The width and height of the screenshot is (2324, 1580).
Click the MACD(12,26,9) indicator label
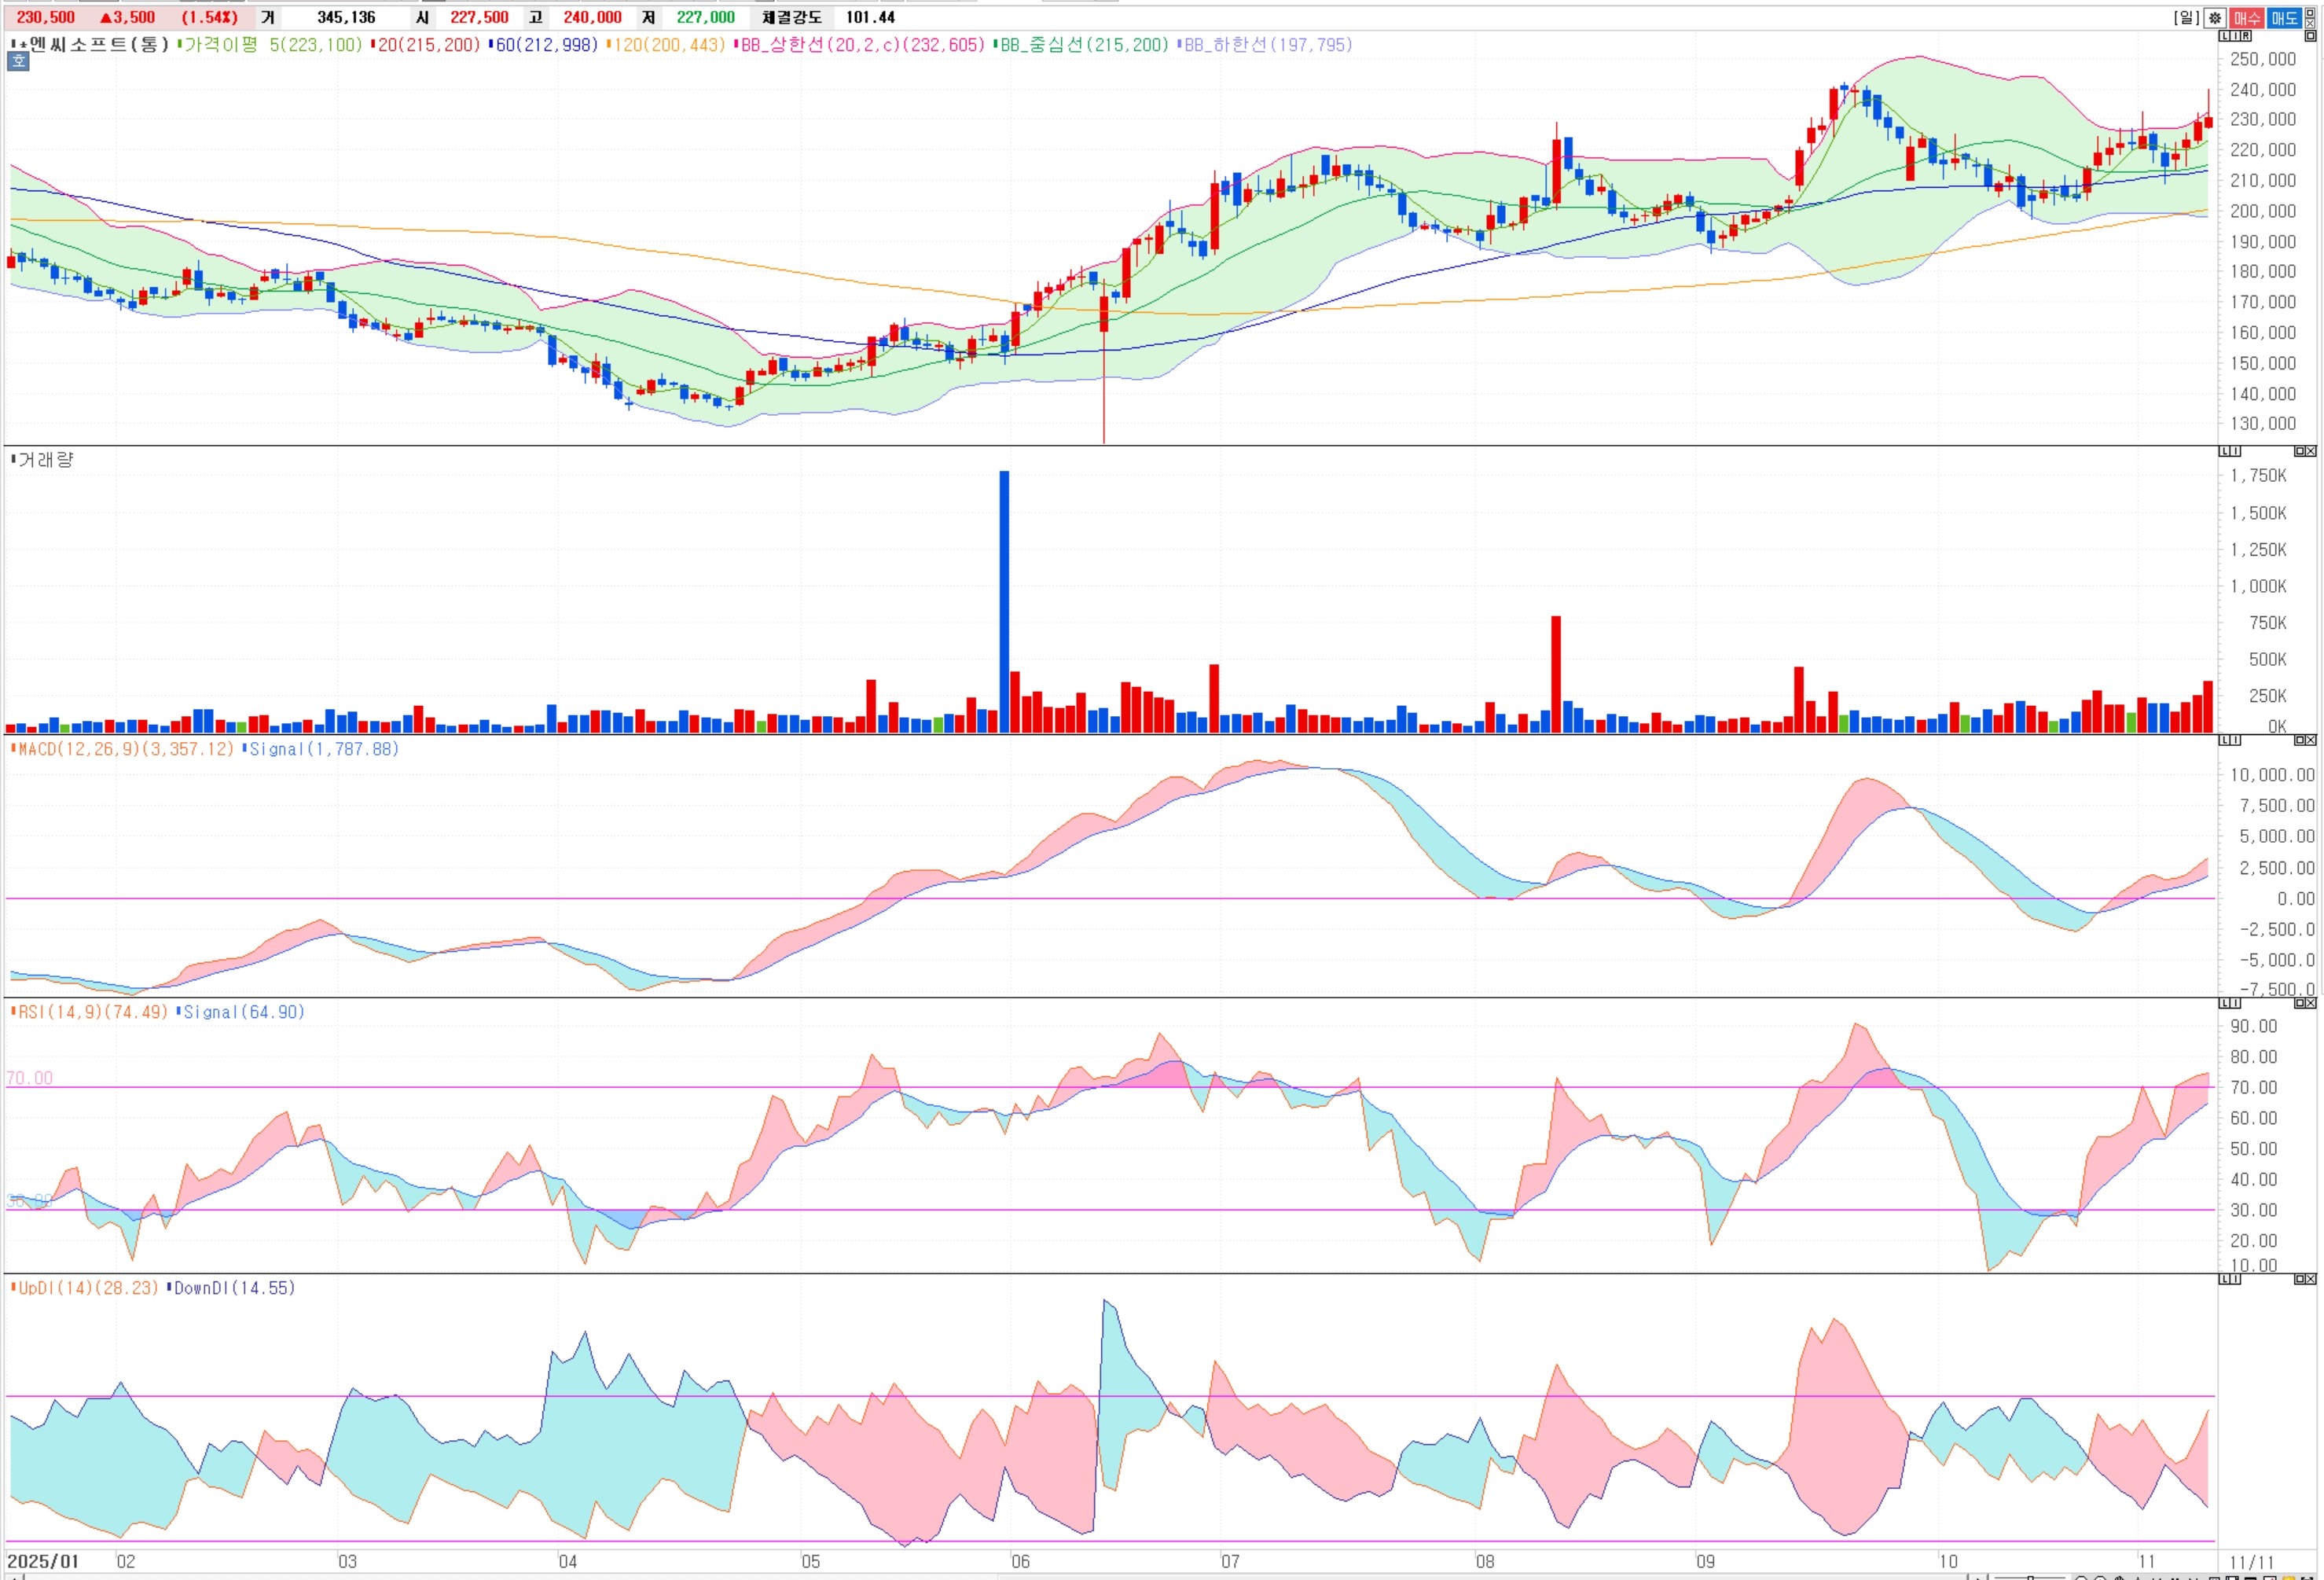[x=125, y=749]
